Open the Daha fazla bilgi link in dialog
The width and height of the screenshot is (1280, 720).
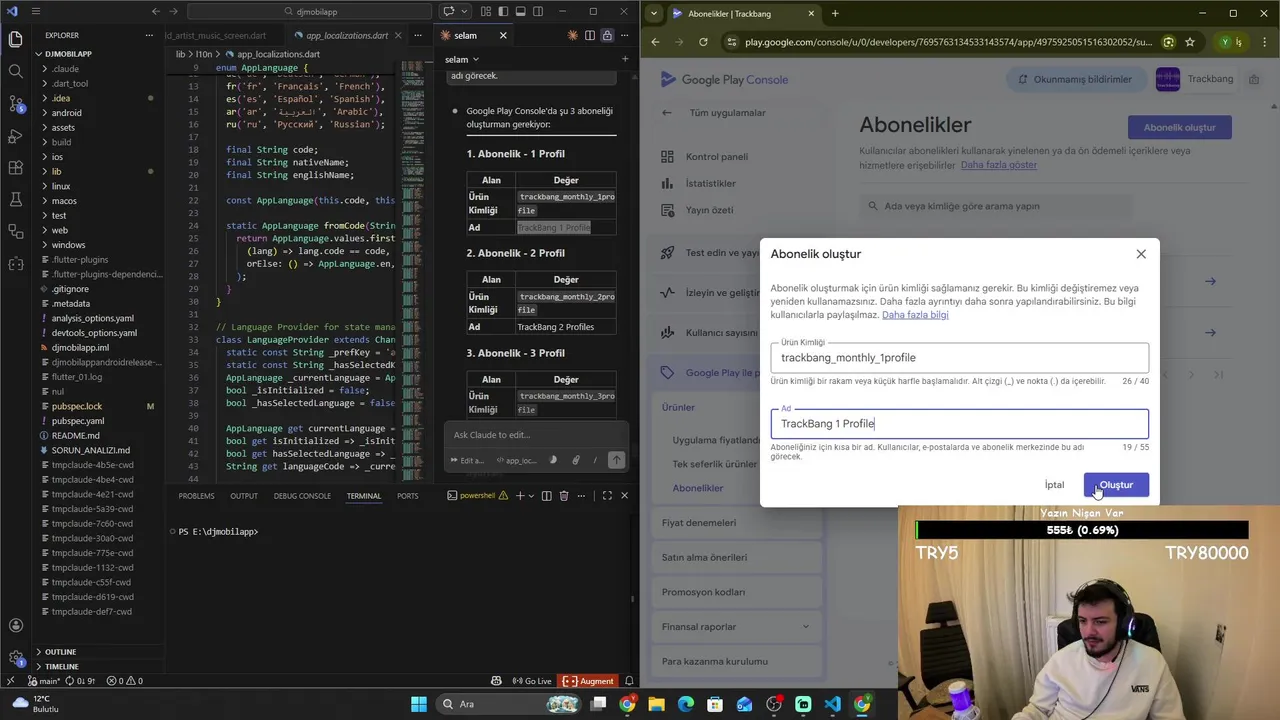(915, 315)
